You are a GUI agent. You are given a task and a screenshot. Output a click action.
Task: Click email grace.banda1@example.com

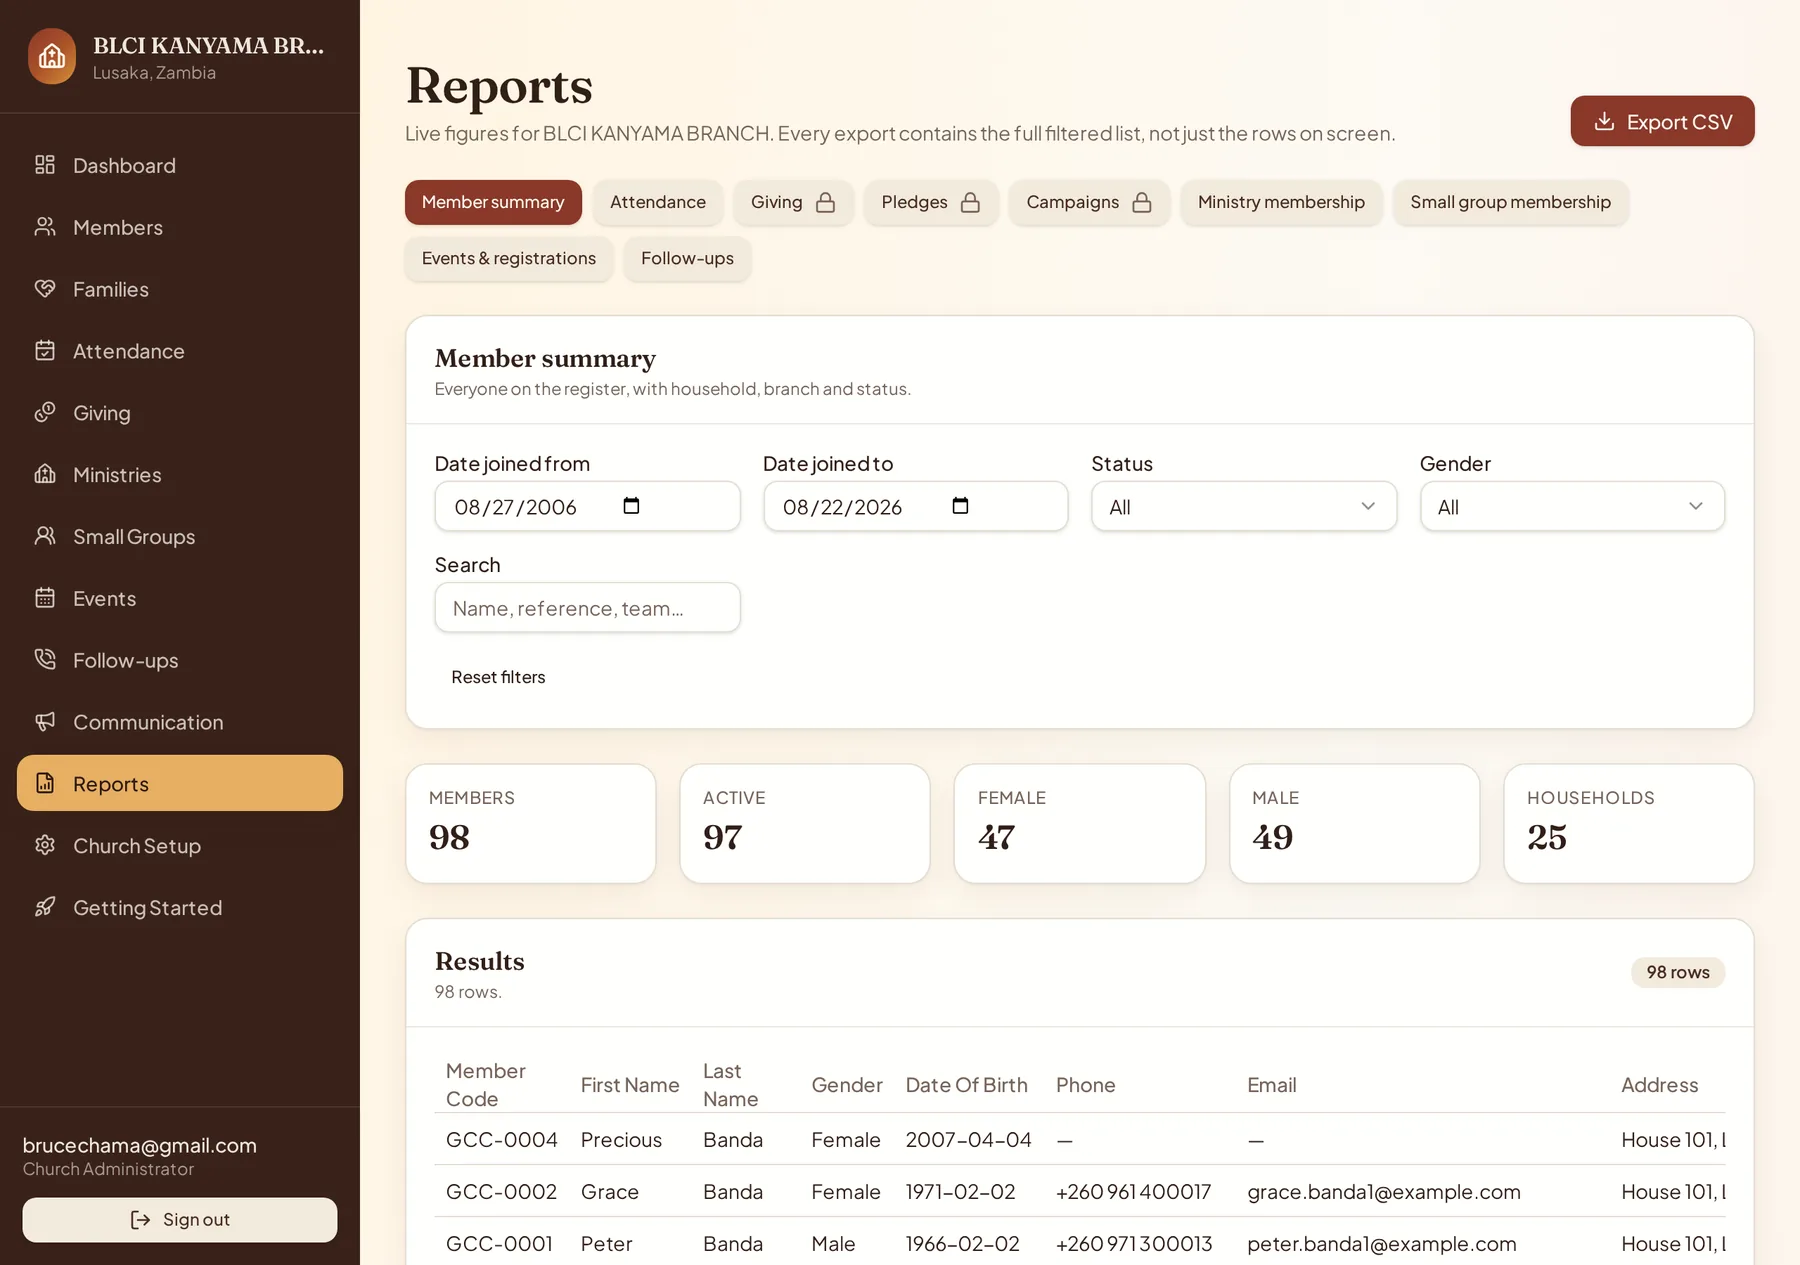[1384, 1192]
